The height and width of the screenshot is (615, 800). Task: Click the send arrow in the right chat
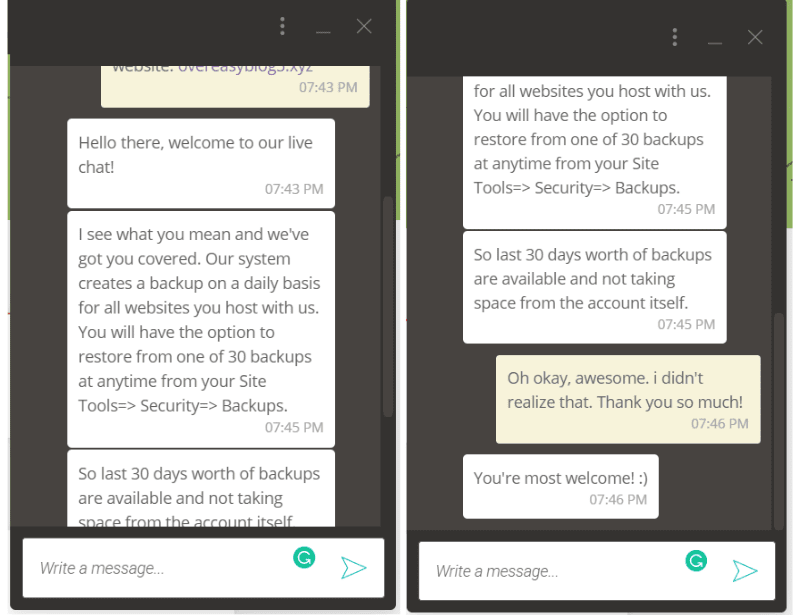(745, 571)
